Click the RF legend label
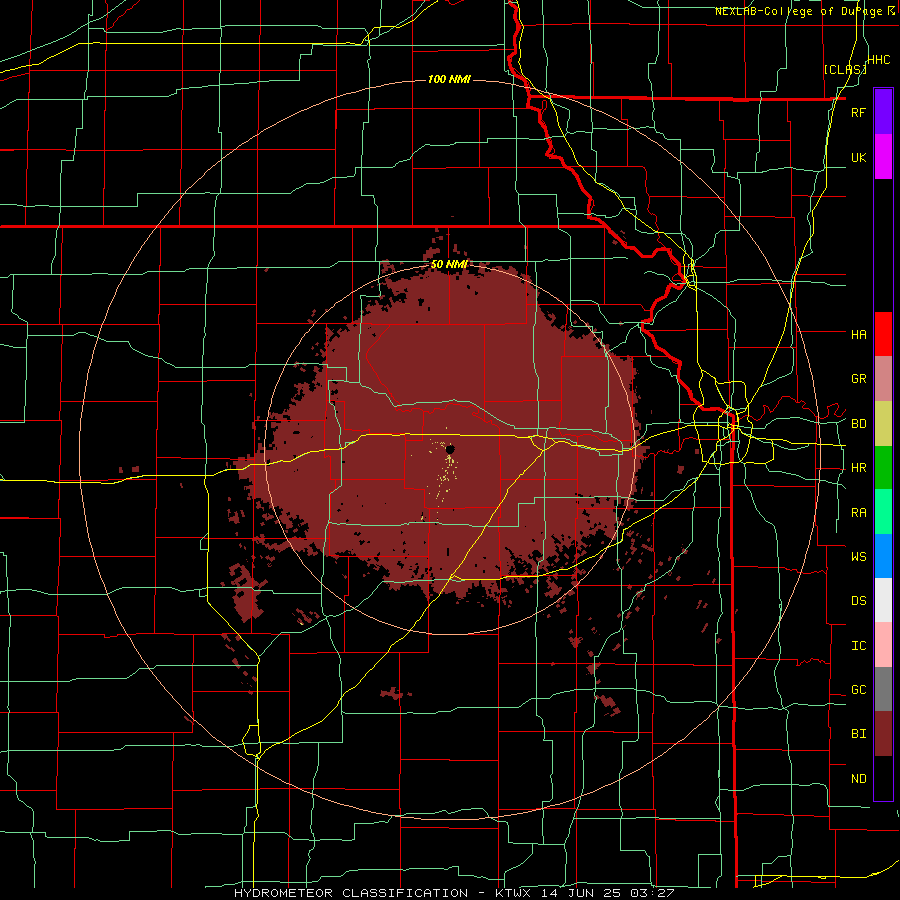This screenshot has width=900, height=900. click(x=858, y=112)
